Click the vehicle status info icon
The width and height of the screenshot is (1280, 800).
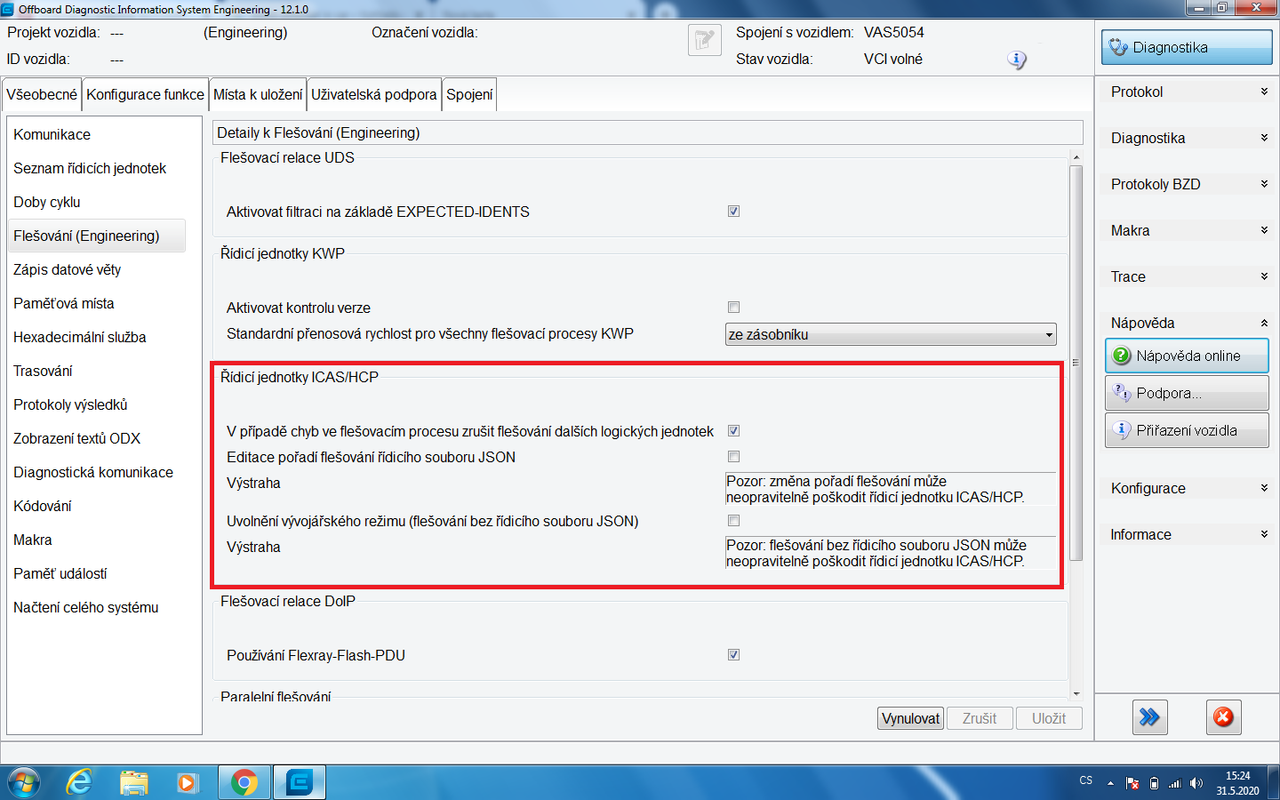tap(1017, 60)
